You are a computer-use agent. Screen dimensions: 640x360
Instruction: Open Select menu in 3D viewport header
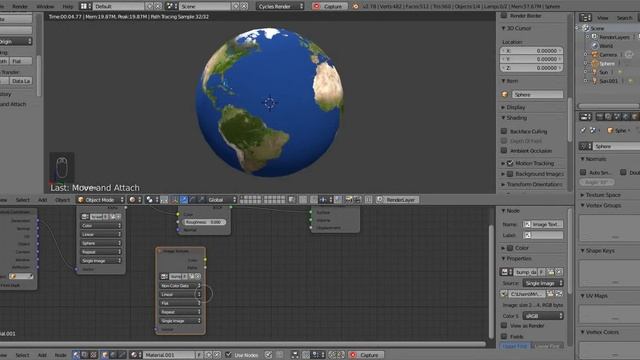pyautogui.click(x=22, y=200)
